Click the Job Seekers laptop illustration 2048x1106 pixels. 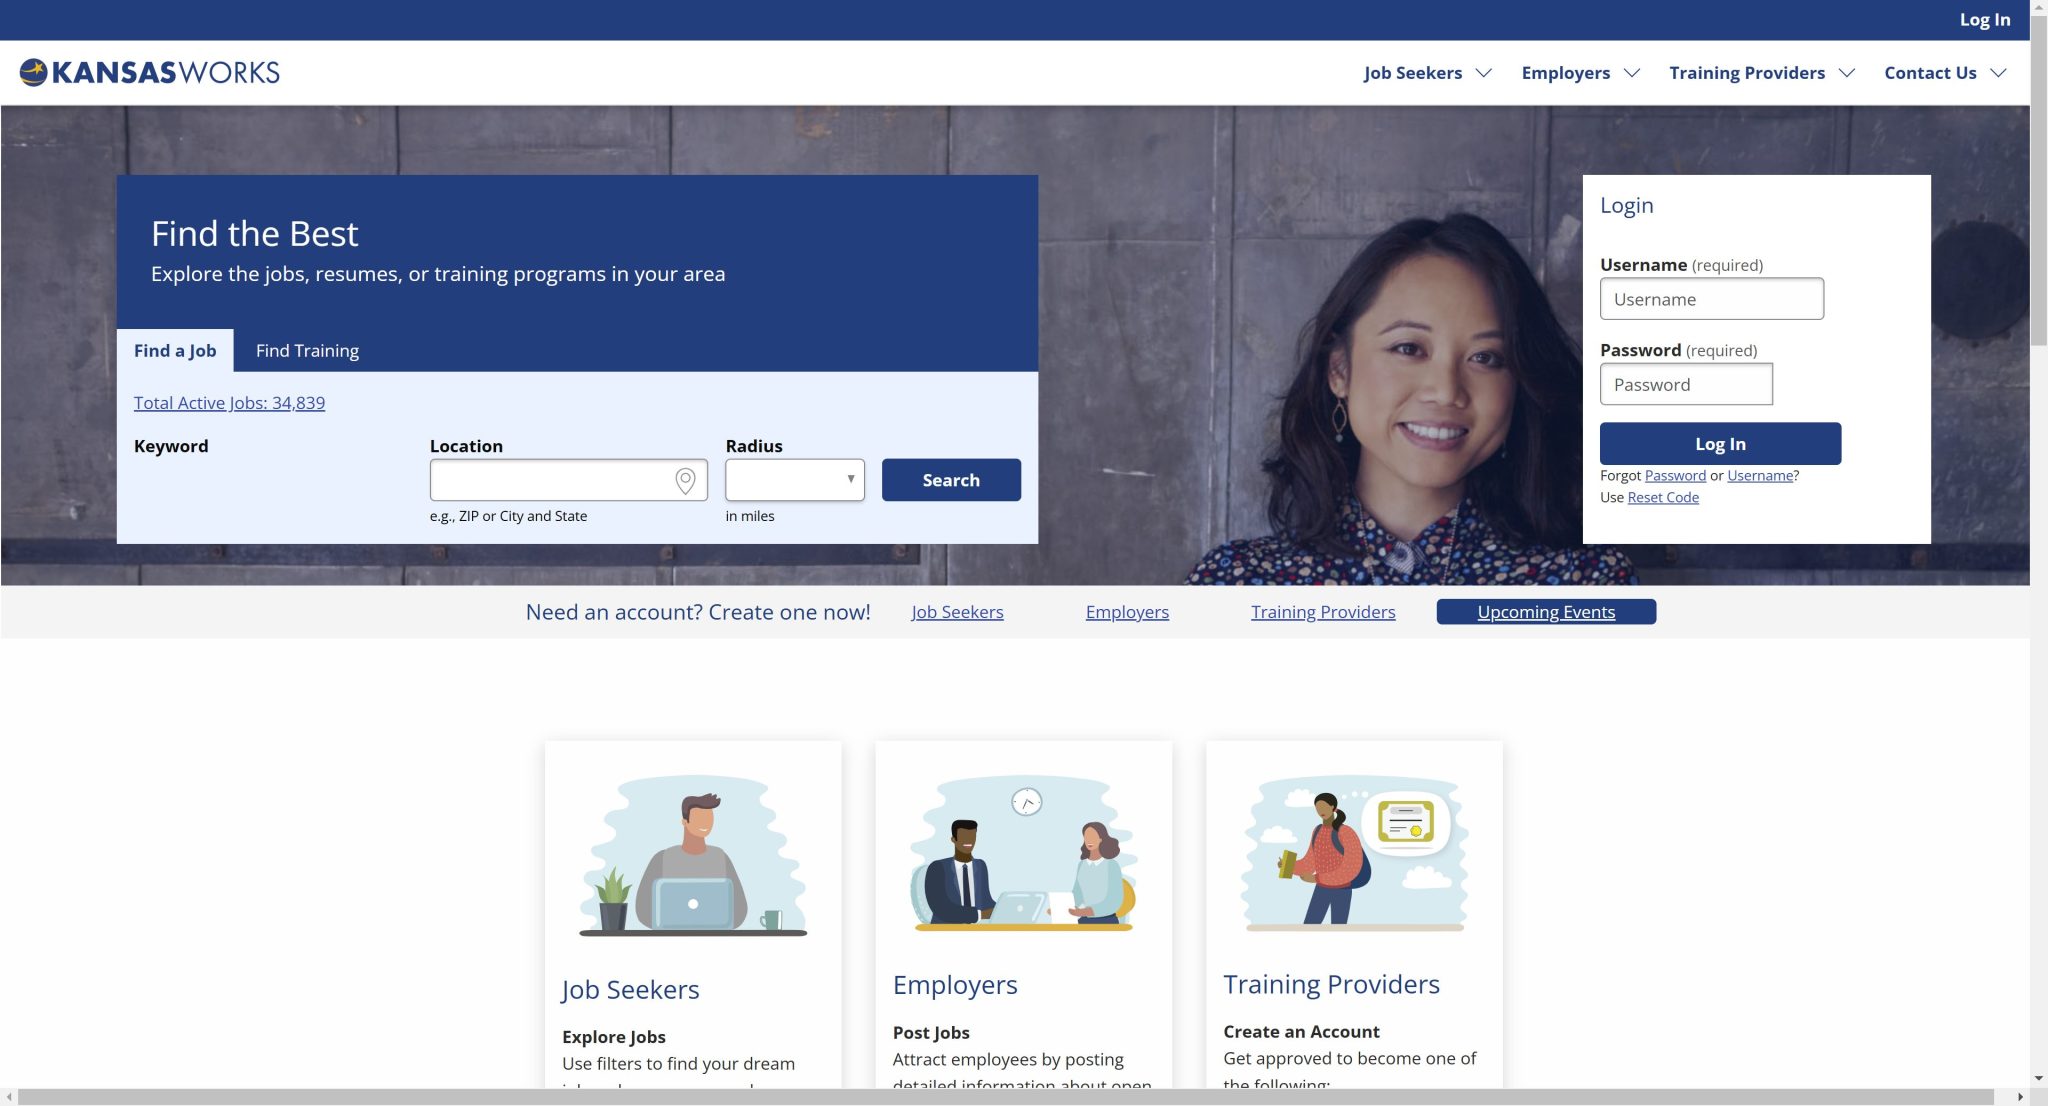coord(693,856)
